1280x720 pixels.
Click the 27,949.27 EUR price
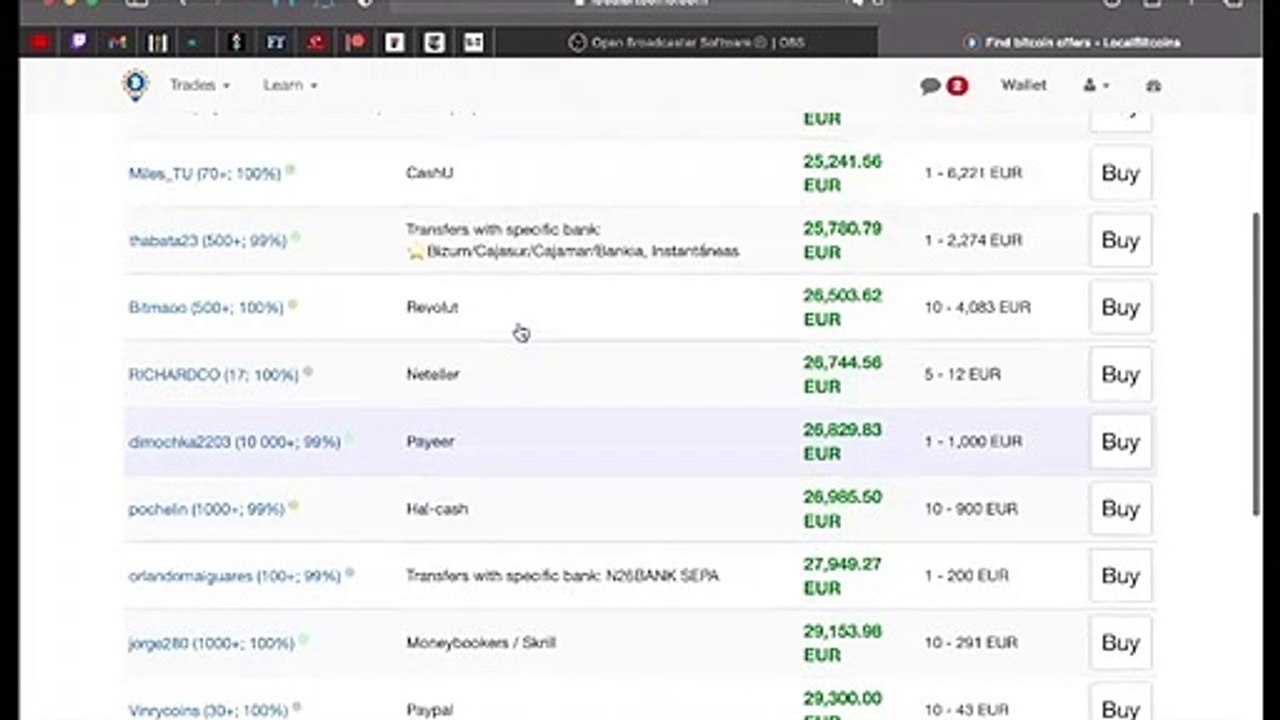coord(842,575)
